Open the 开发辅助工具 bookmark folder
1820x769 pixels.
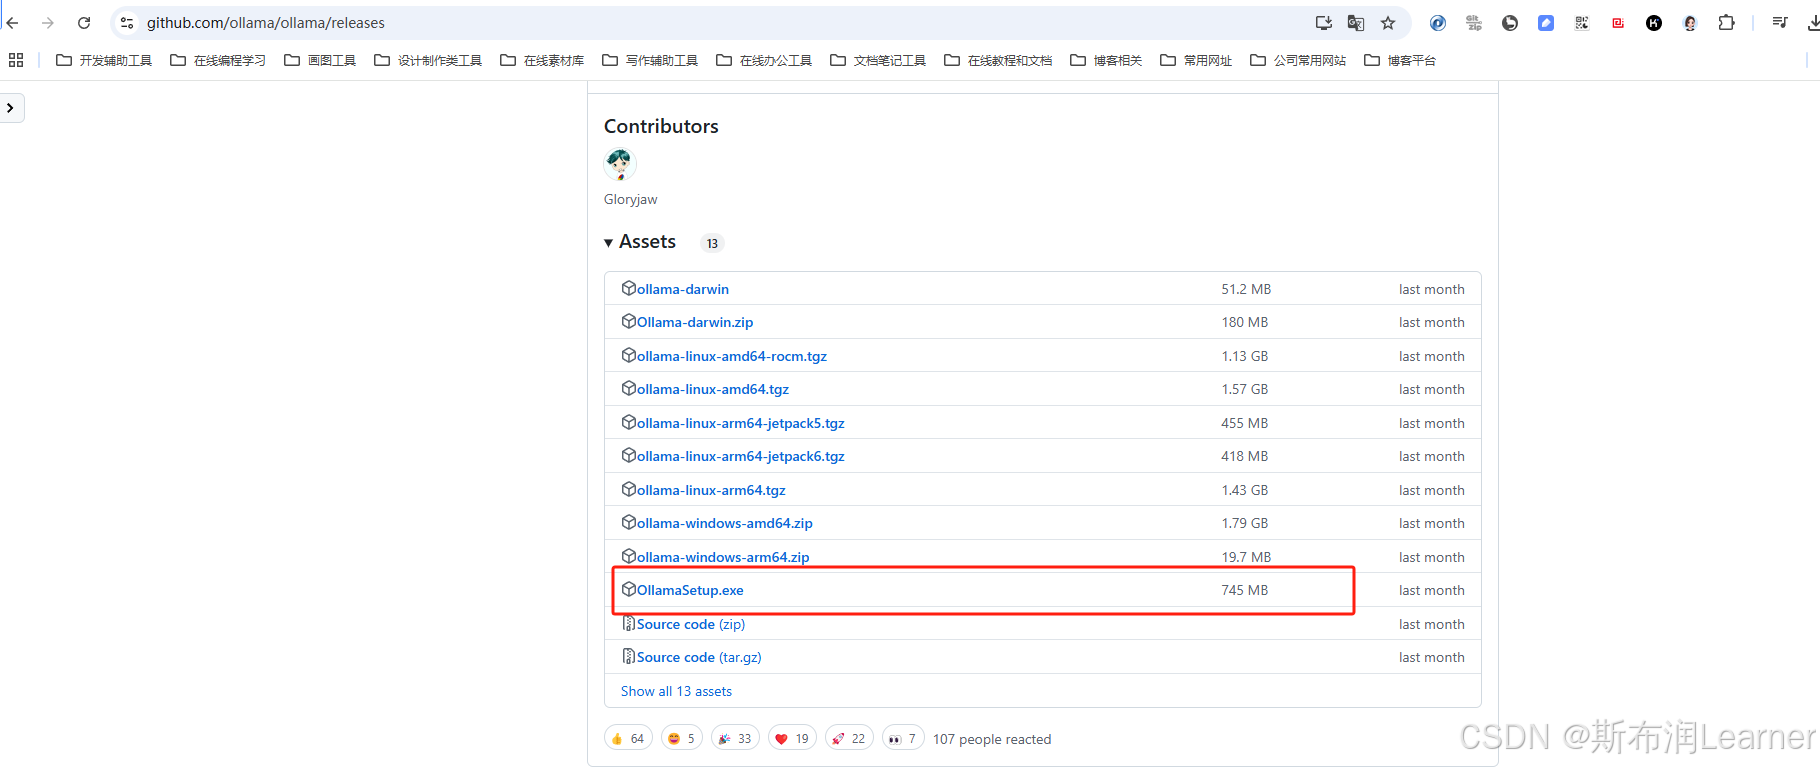point(104,60)
